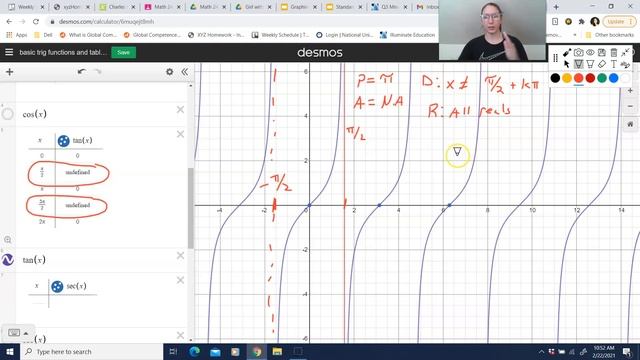This screenshot has height=360, width=640.
Task: Zoom out on the graph with minus button
Action: [x=630, y=106]
